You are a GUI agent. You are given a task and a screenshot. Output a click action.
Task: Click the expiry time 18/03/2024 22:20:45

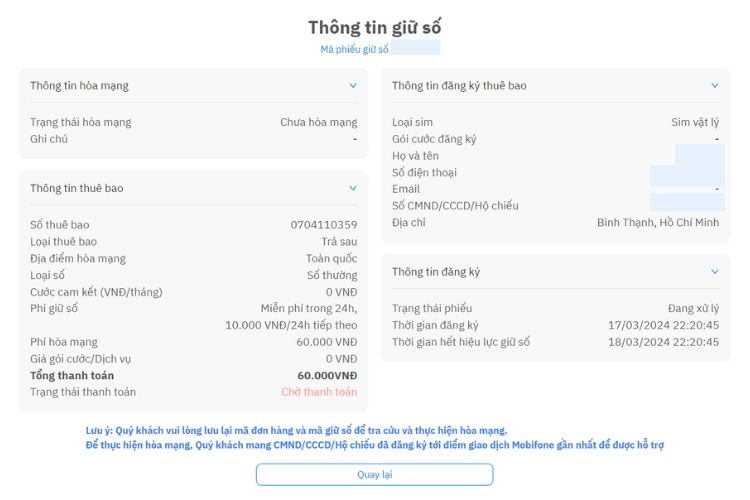pos(663,342)
